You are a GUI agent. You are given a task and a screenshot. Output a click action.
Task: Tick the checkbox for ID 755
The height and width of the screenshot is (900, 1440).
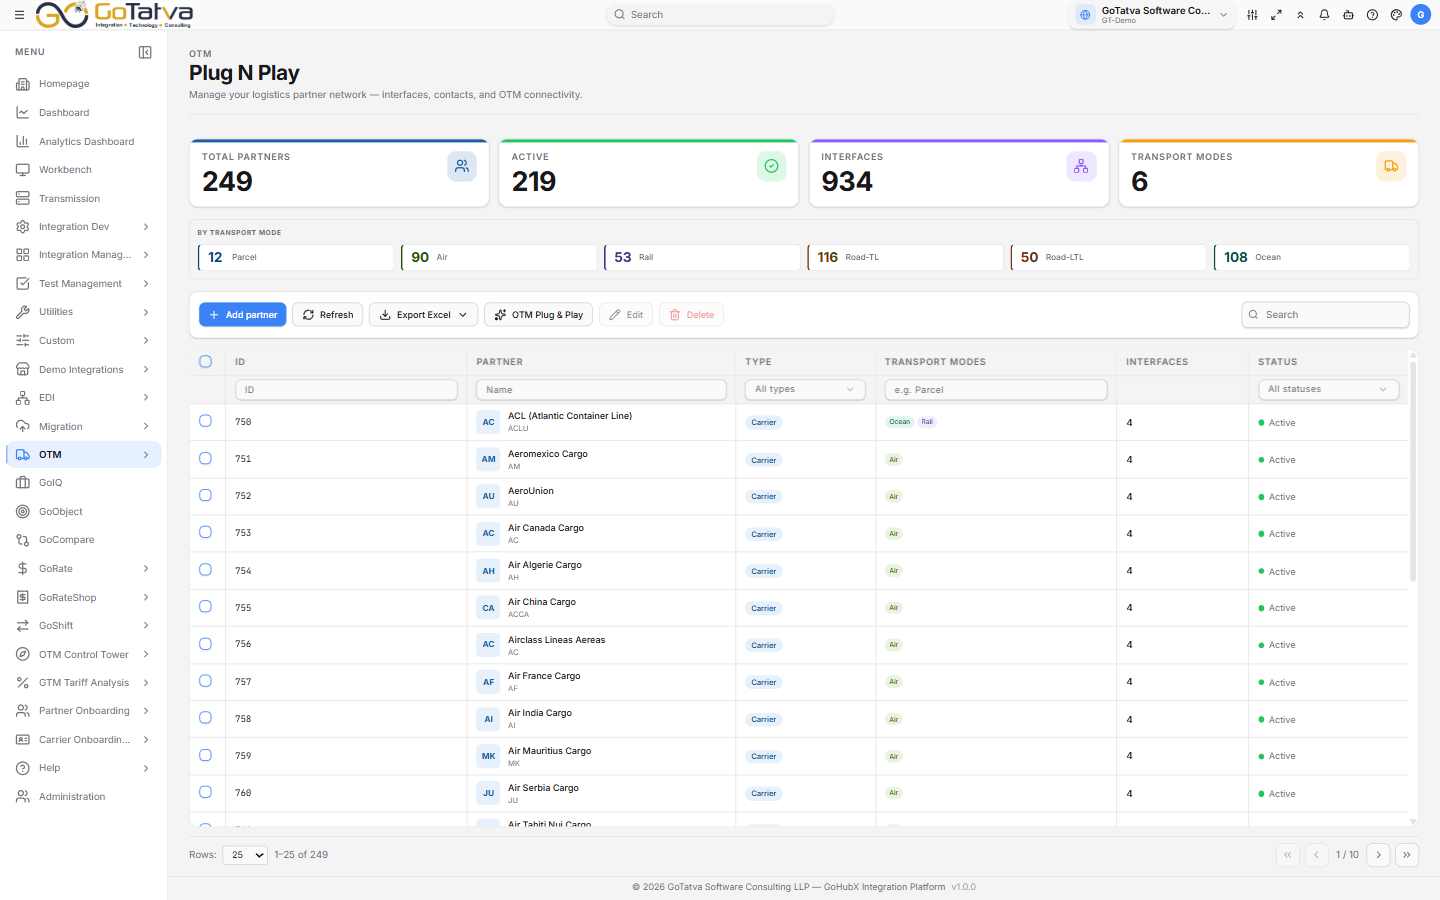205,606
